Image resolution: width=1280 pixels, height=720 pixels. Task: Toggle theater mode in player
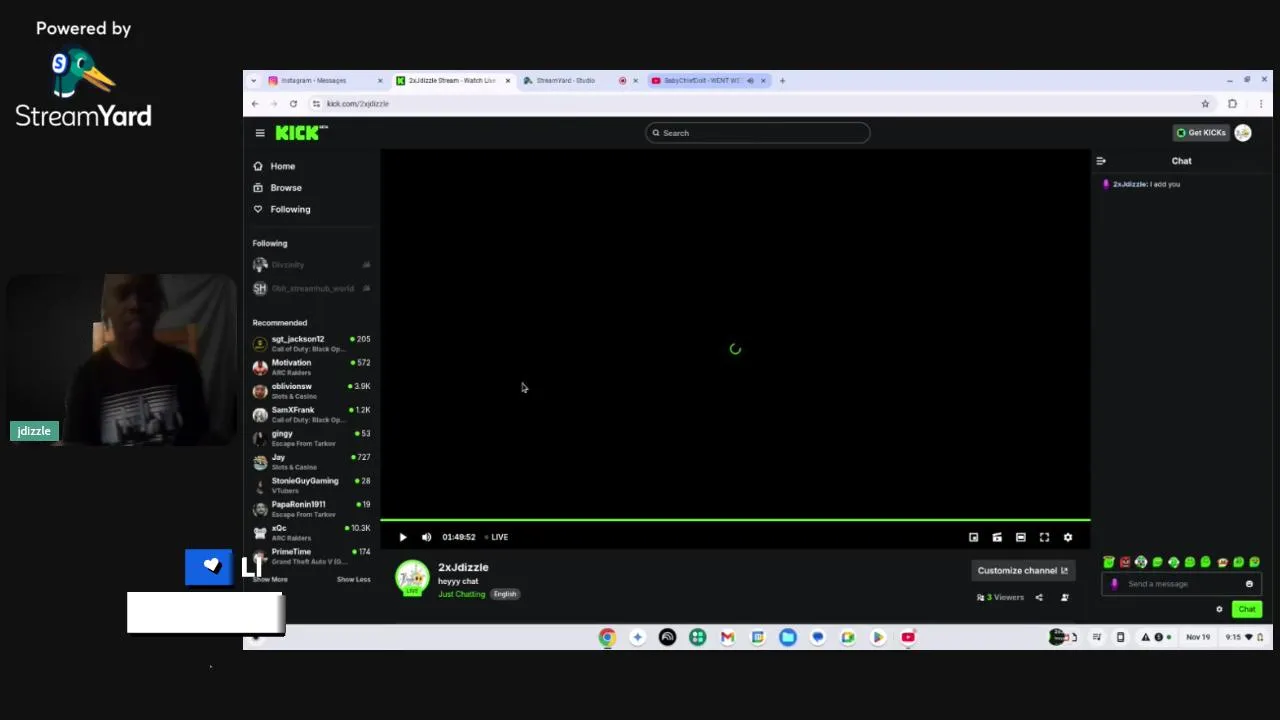click(x=1020, y=537)
